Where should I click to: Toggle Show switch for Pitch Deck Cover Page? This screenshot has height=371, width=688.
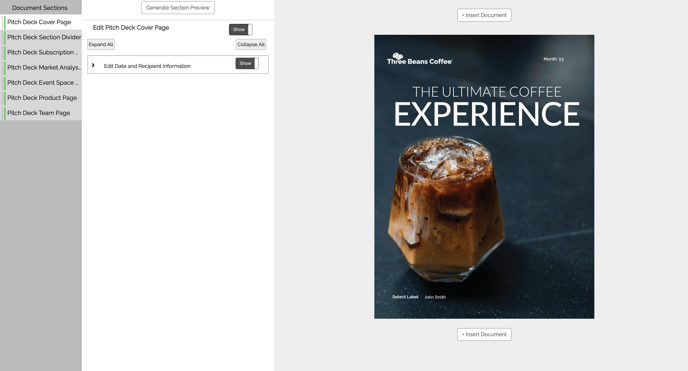click(x=240, y=29)
